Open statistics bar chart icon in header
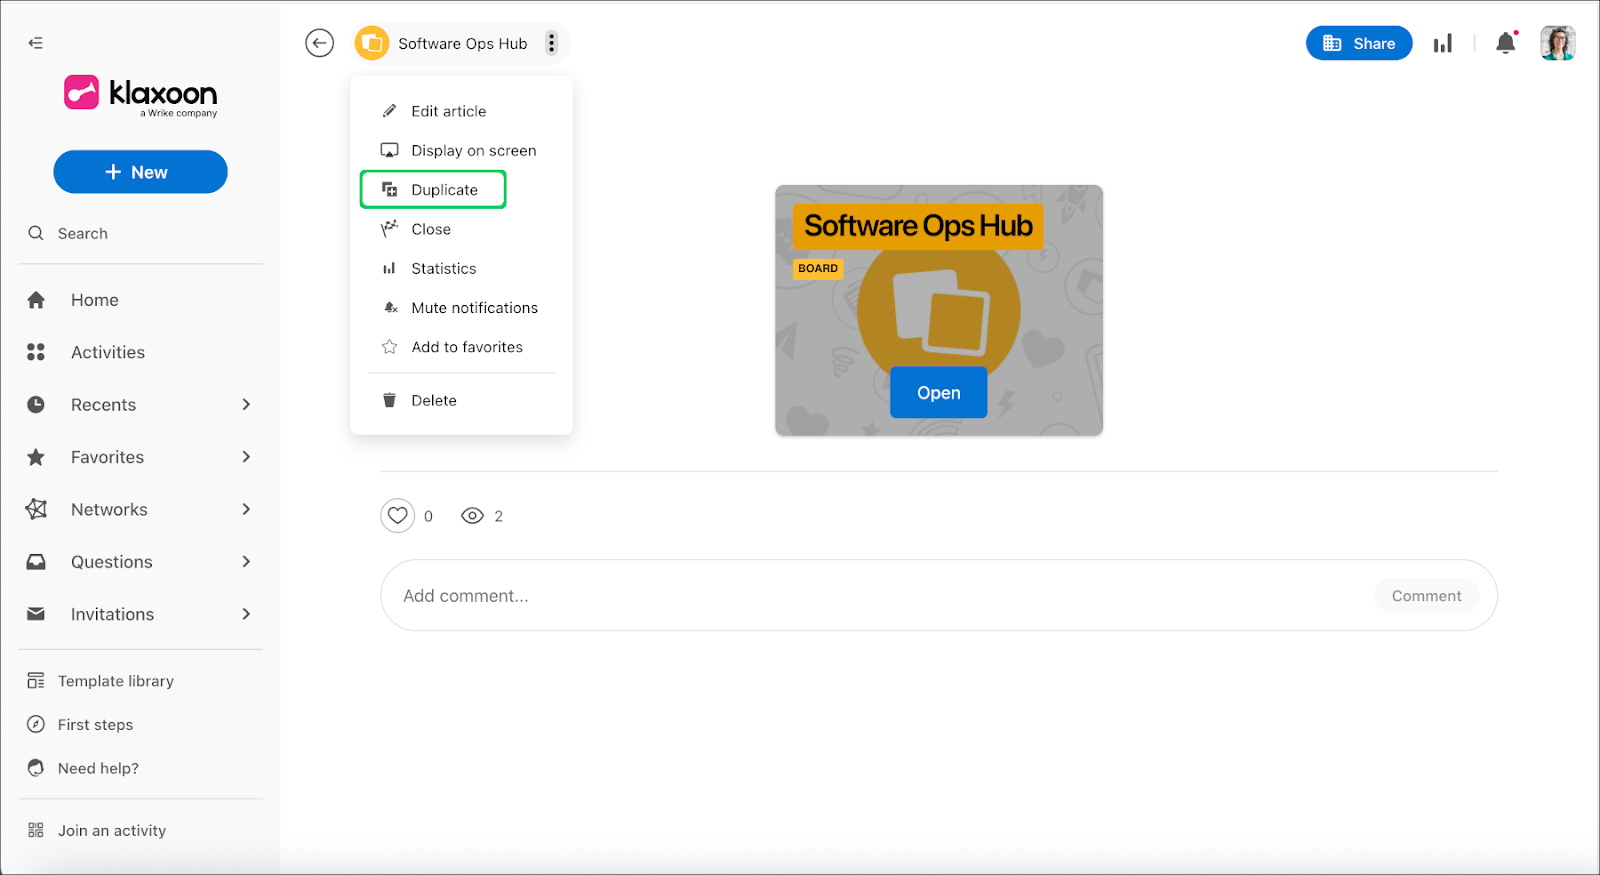 1442,43
